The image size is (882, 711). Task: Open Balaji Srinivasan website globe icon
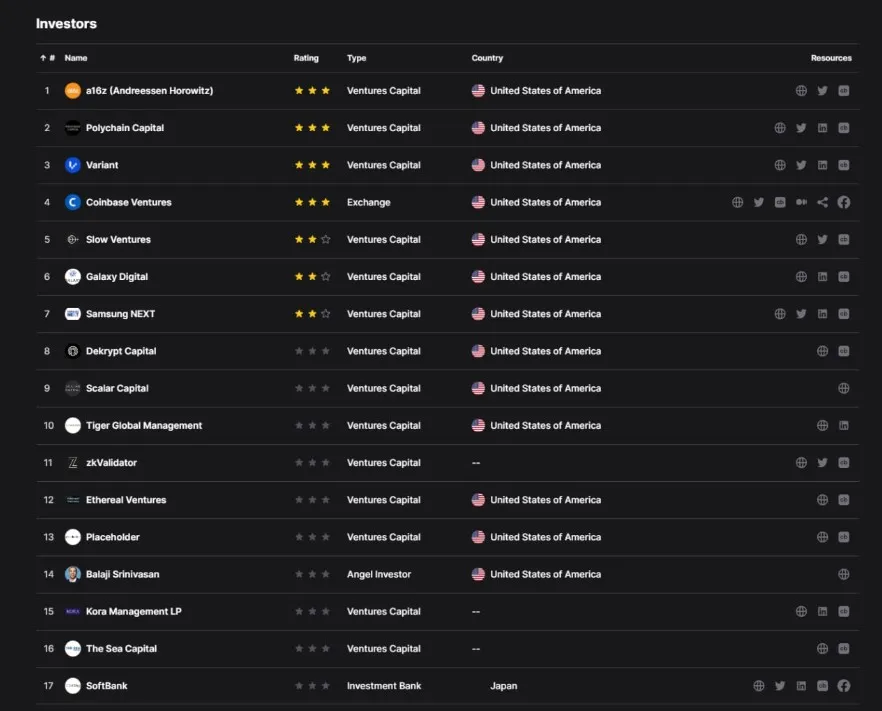(844, 574)
